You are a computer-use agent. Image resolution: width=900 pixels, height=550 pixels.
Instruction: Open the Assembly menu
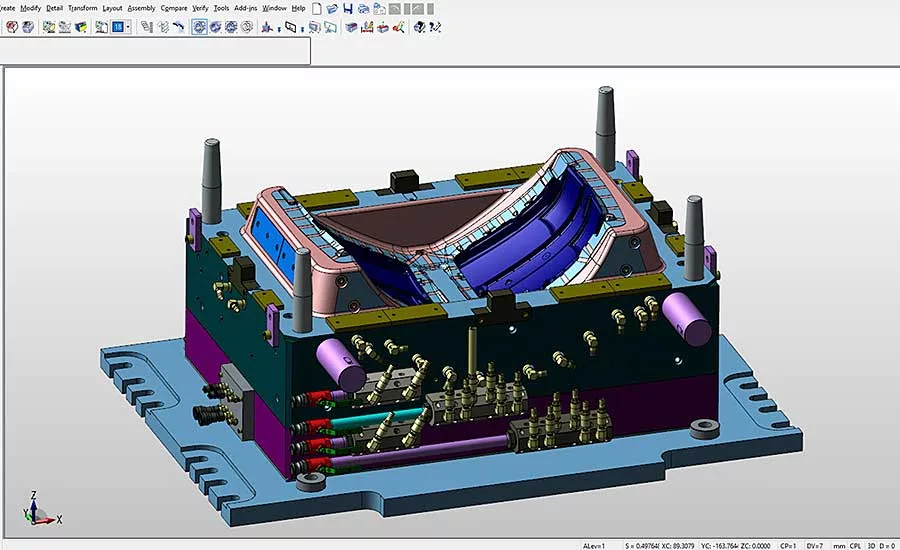(x=141, y=8)
